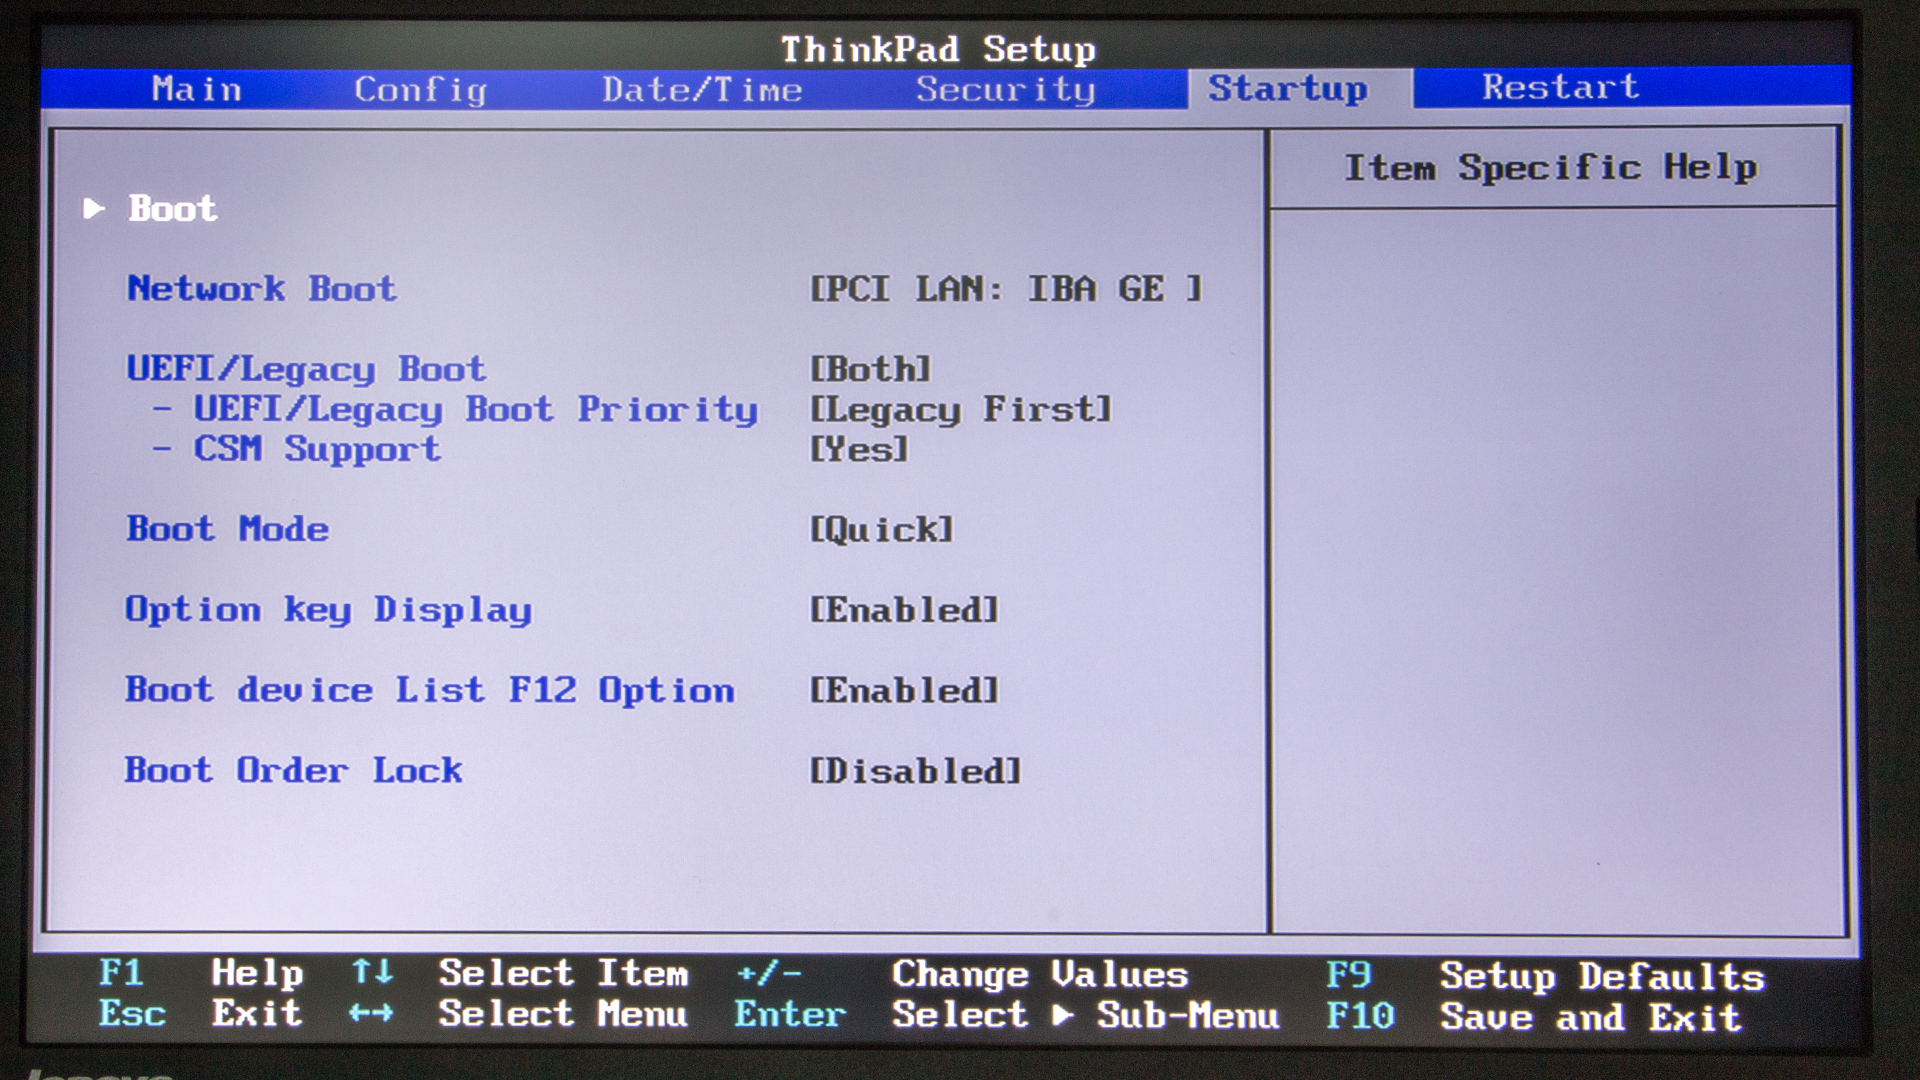Image resolution: width=1920 pixels, height=1080 pixels.
Task: Click the Sub-Menu arrow icon in footer
Action: click(1063, 1015)
